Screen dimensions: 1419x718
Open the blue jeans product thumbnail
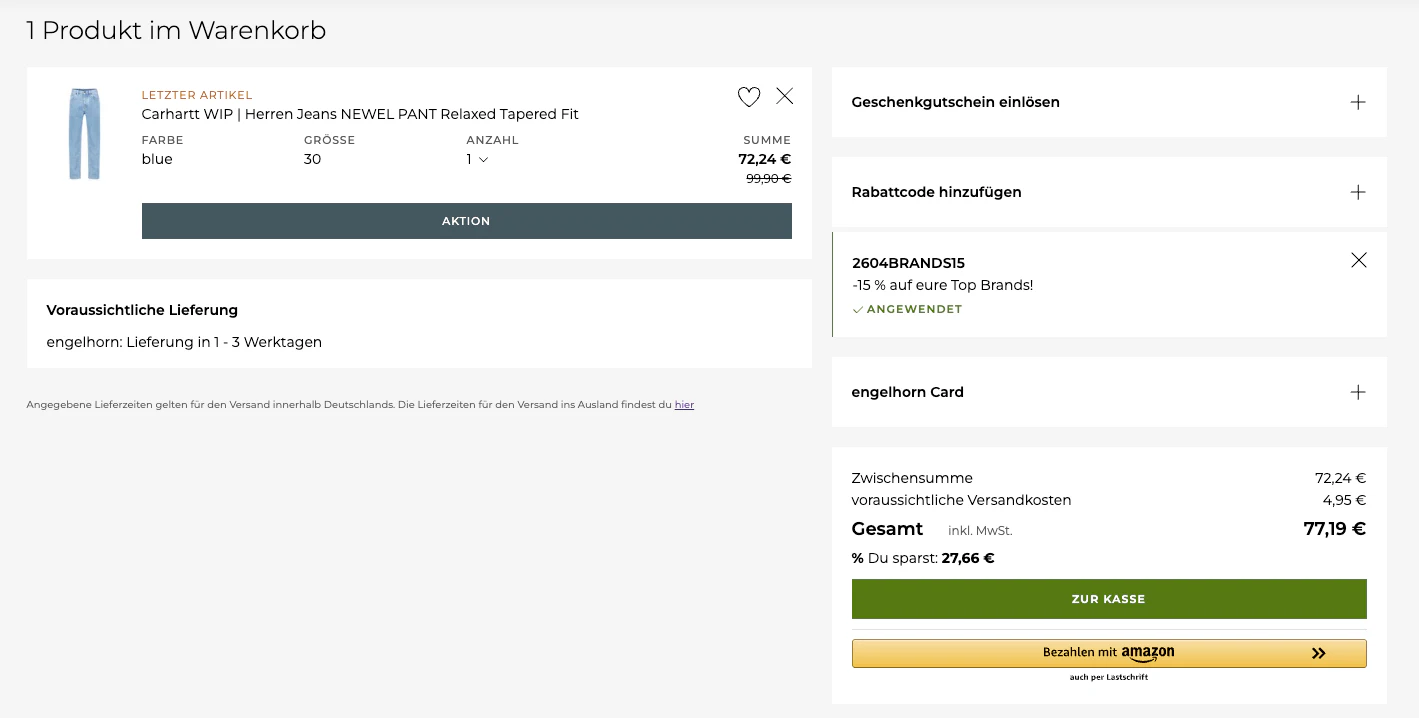point(85,134)
